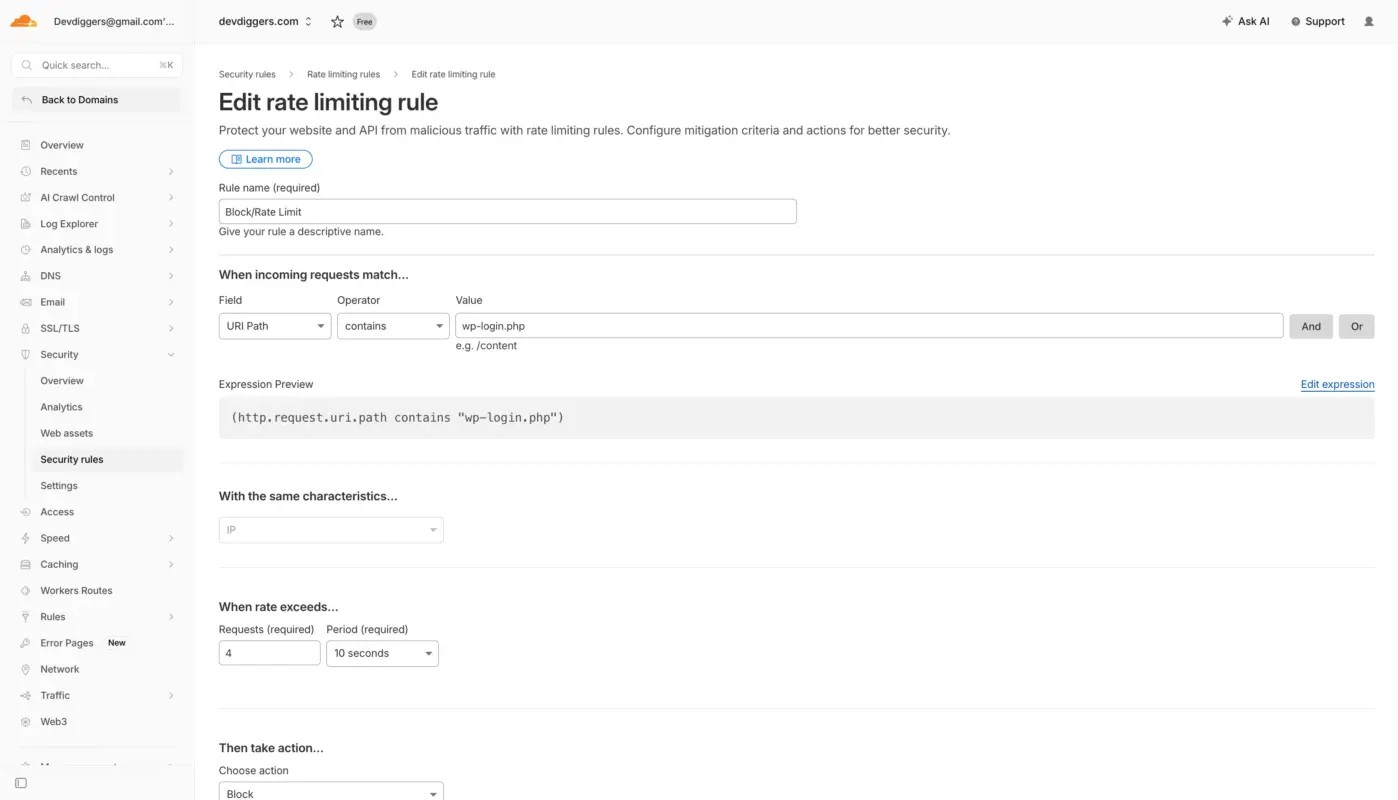The image size is (1398, 800).
Task: Expand the Rules section chevron
Action: pos(171,617)
